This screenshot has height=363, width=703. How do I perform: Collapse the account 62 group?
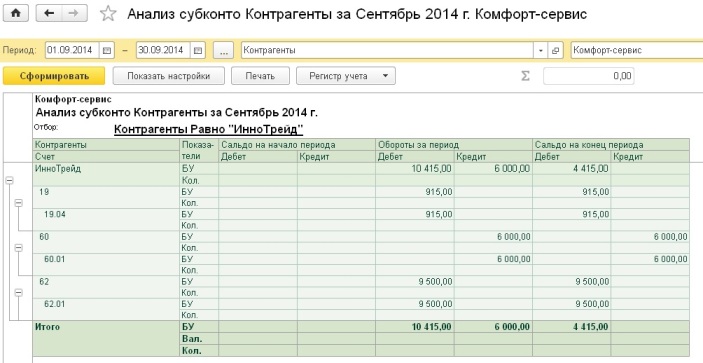18,292
